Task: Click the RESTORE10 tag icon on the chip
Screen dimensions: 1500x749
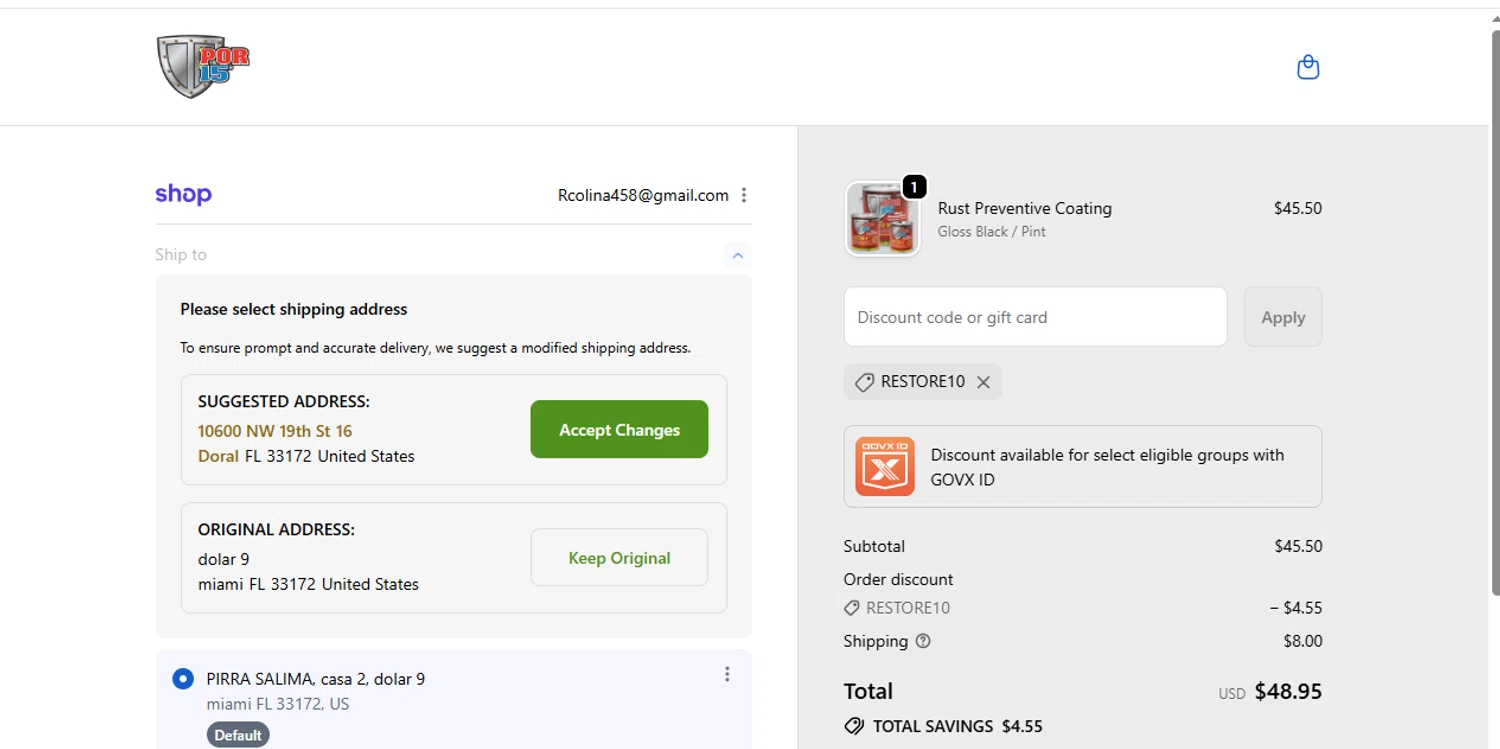Action: click(864, 382)
